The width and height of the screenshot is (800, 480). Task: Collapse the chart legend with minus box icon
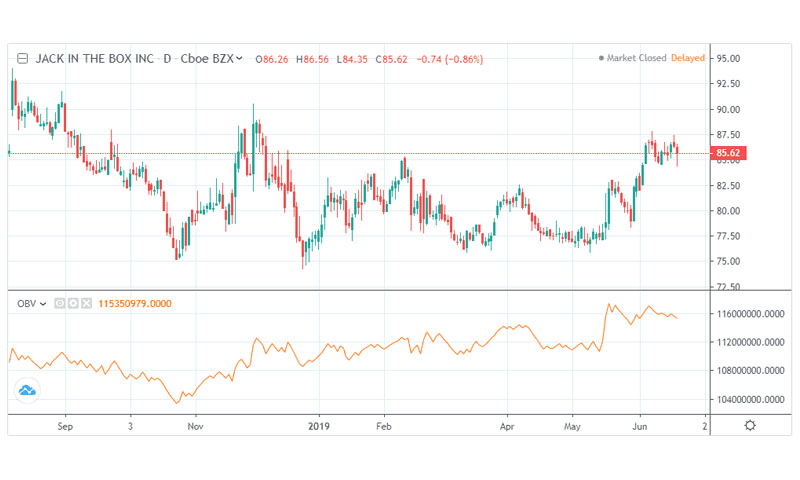22,59
